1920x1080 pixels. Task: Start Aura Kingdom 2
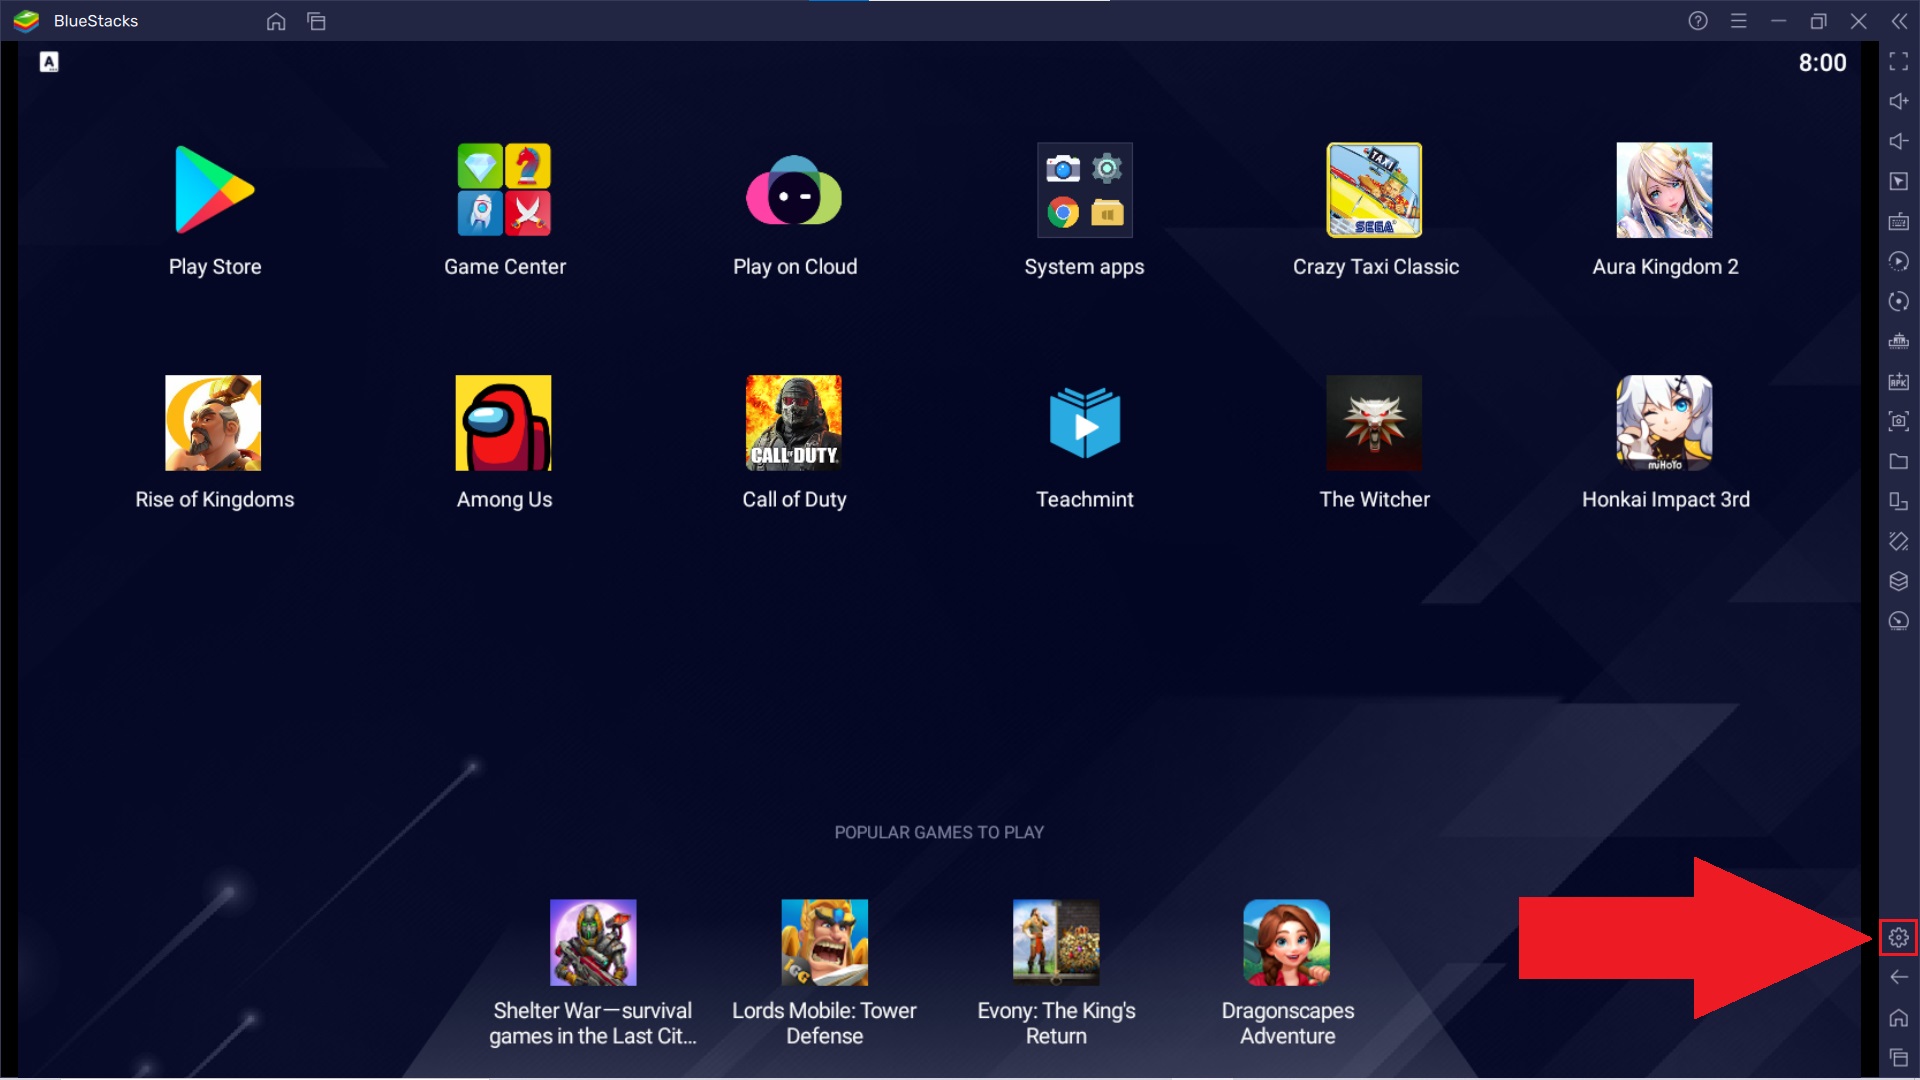pyautogui.click(x=1664, y=190)
